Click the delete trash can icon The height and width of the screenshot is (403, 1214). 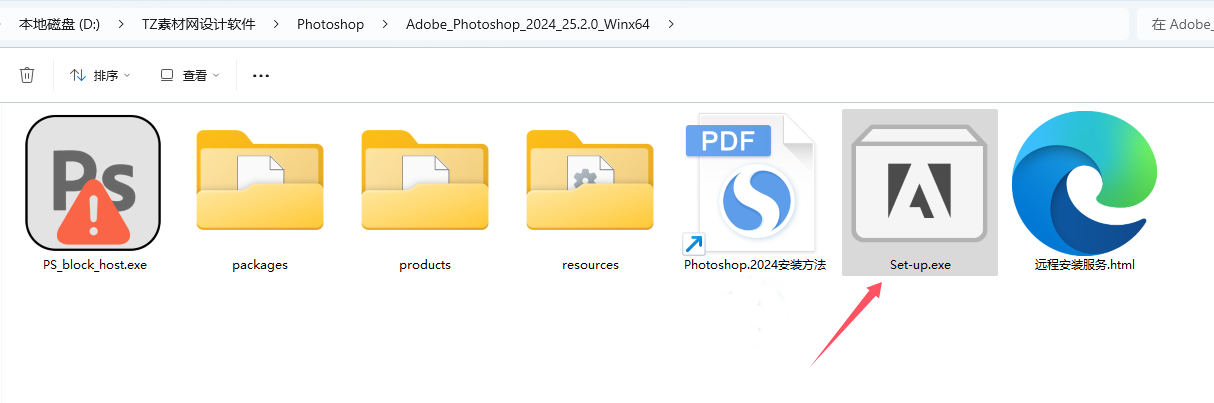coord(27,75)
